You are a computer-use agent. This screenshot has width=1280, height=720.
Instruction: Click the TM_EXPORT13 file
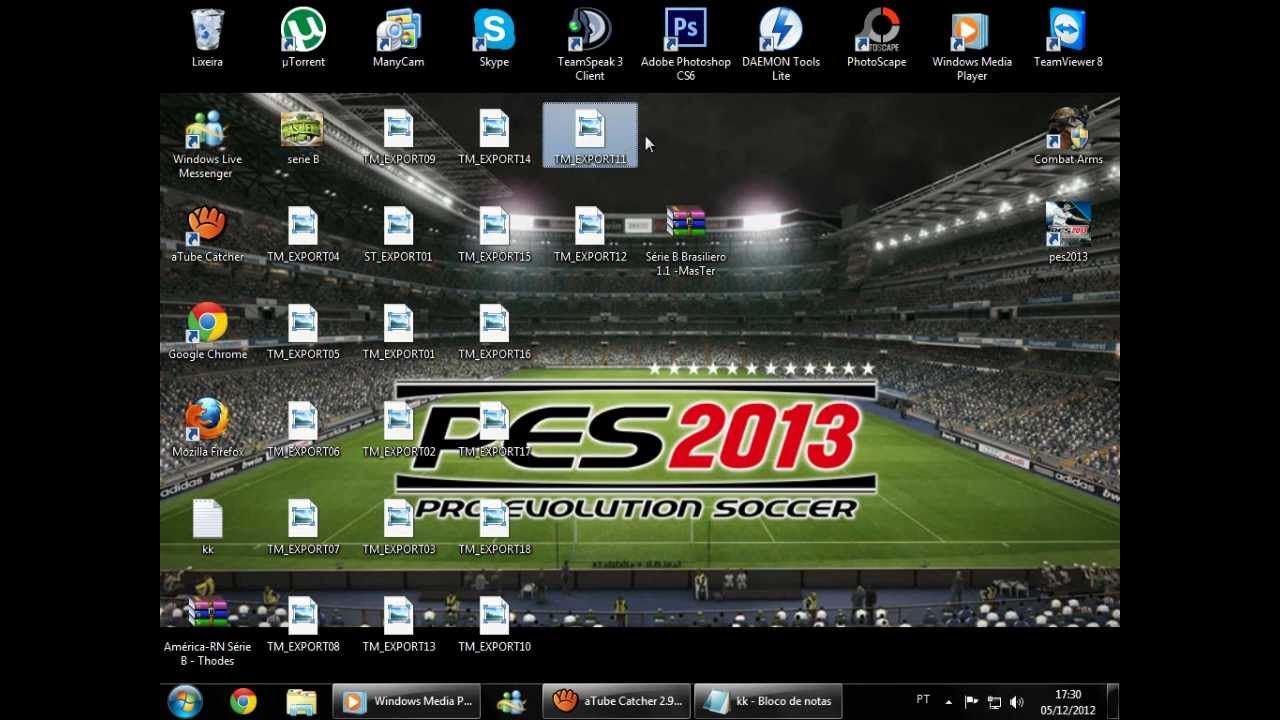(x=398, y=624)
